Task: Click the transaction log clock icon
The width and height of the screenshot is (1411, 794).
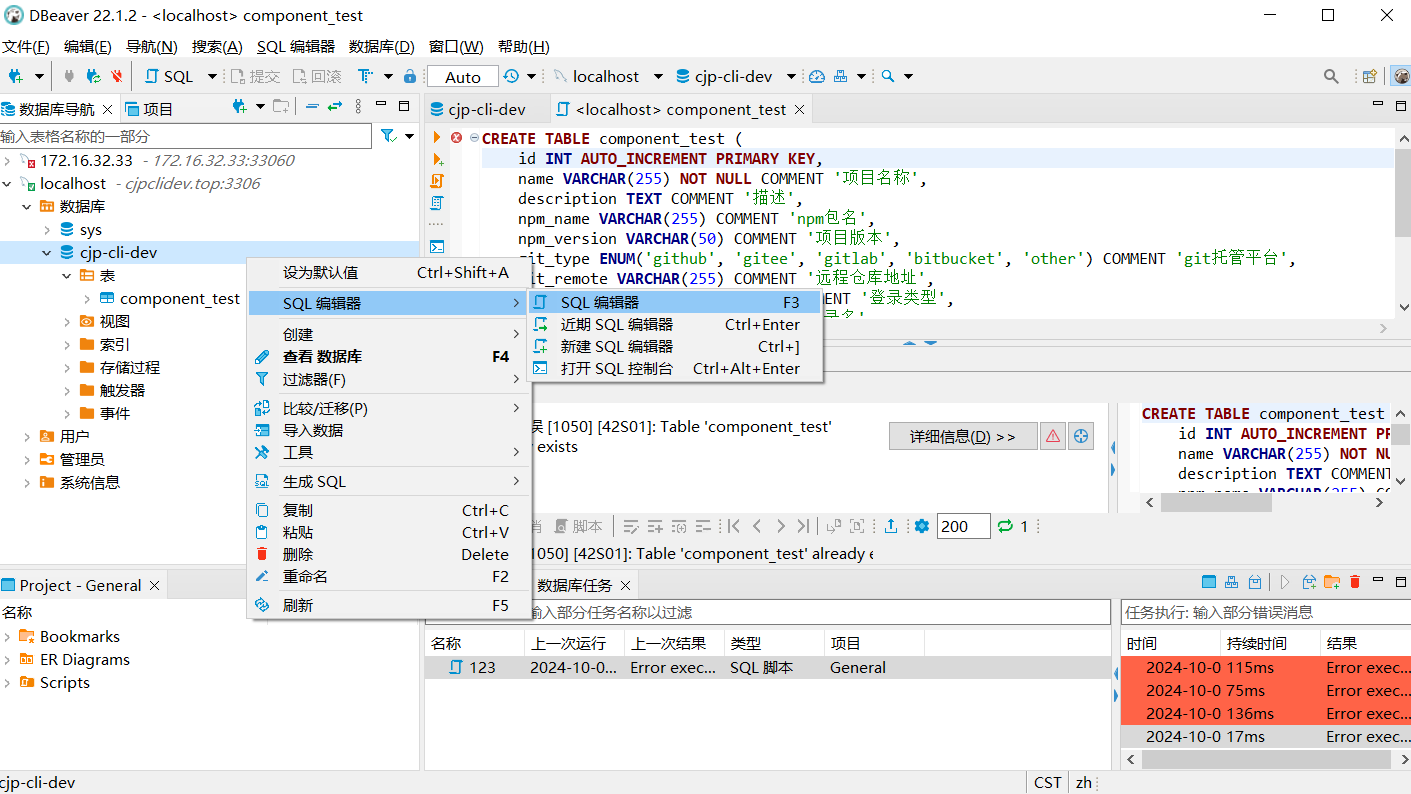Action: tap(511, 76)
